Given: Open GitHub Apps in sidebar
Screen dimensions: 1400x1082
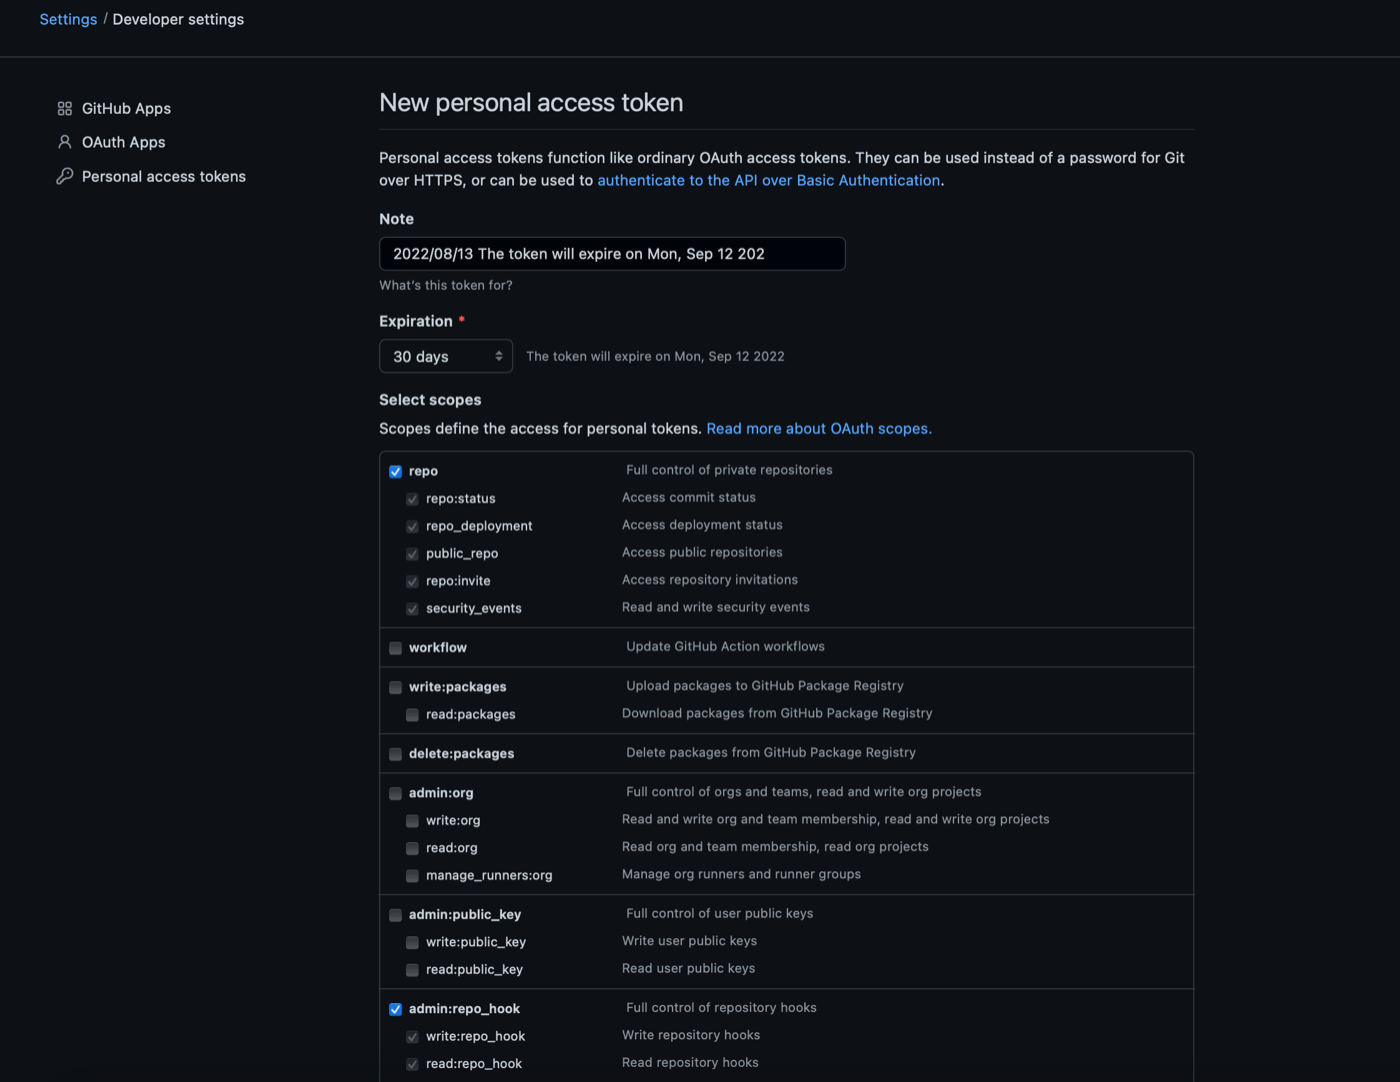Looking at the screenshot, I should pyautogui.click(x=126, y=108).
